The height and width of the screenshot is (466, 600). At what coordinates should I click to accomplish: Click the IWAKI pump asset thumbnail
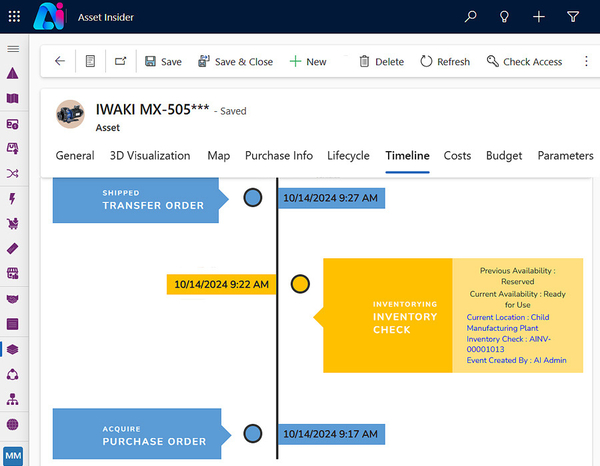[70, 114]
